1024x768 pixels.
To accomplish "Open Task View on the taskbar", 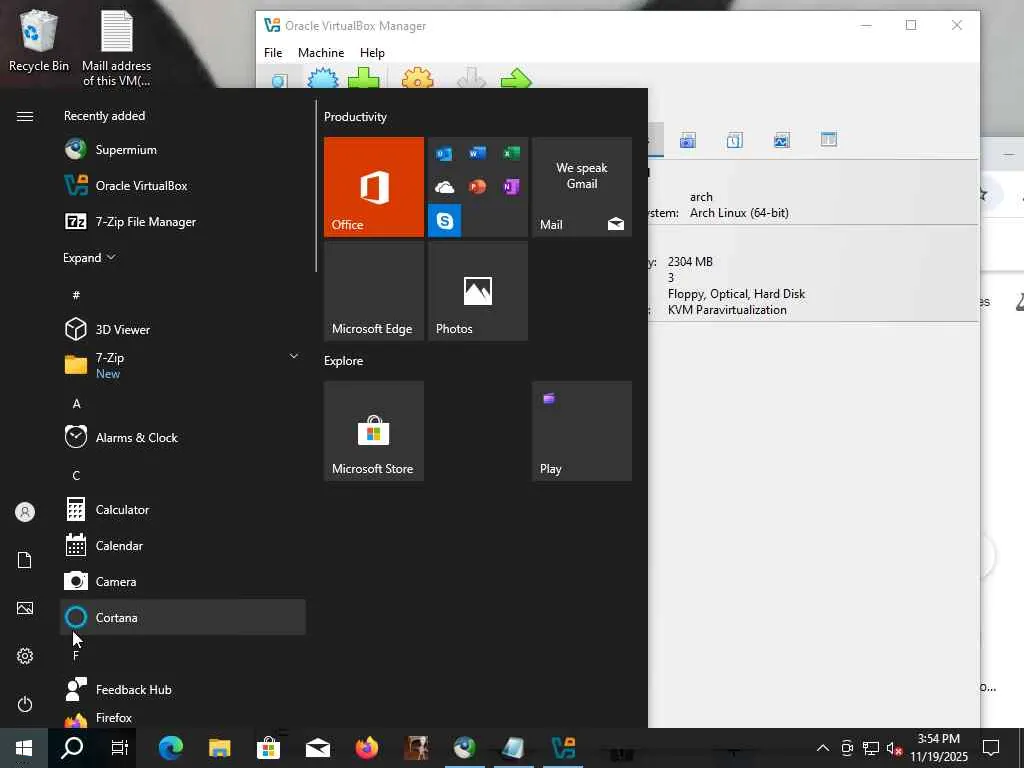I will pos(120,748).
